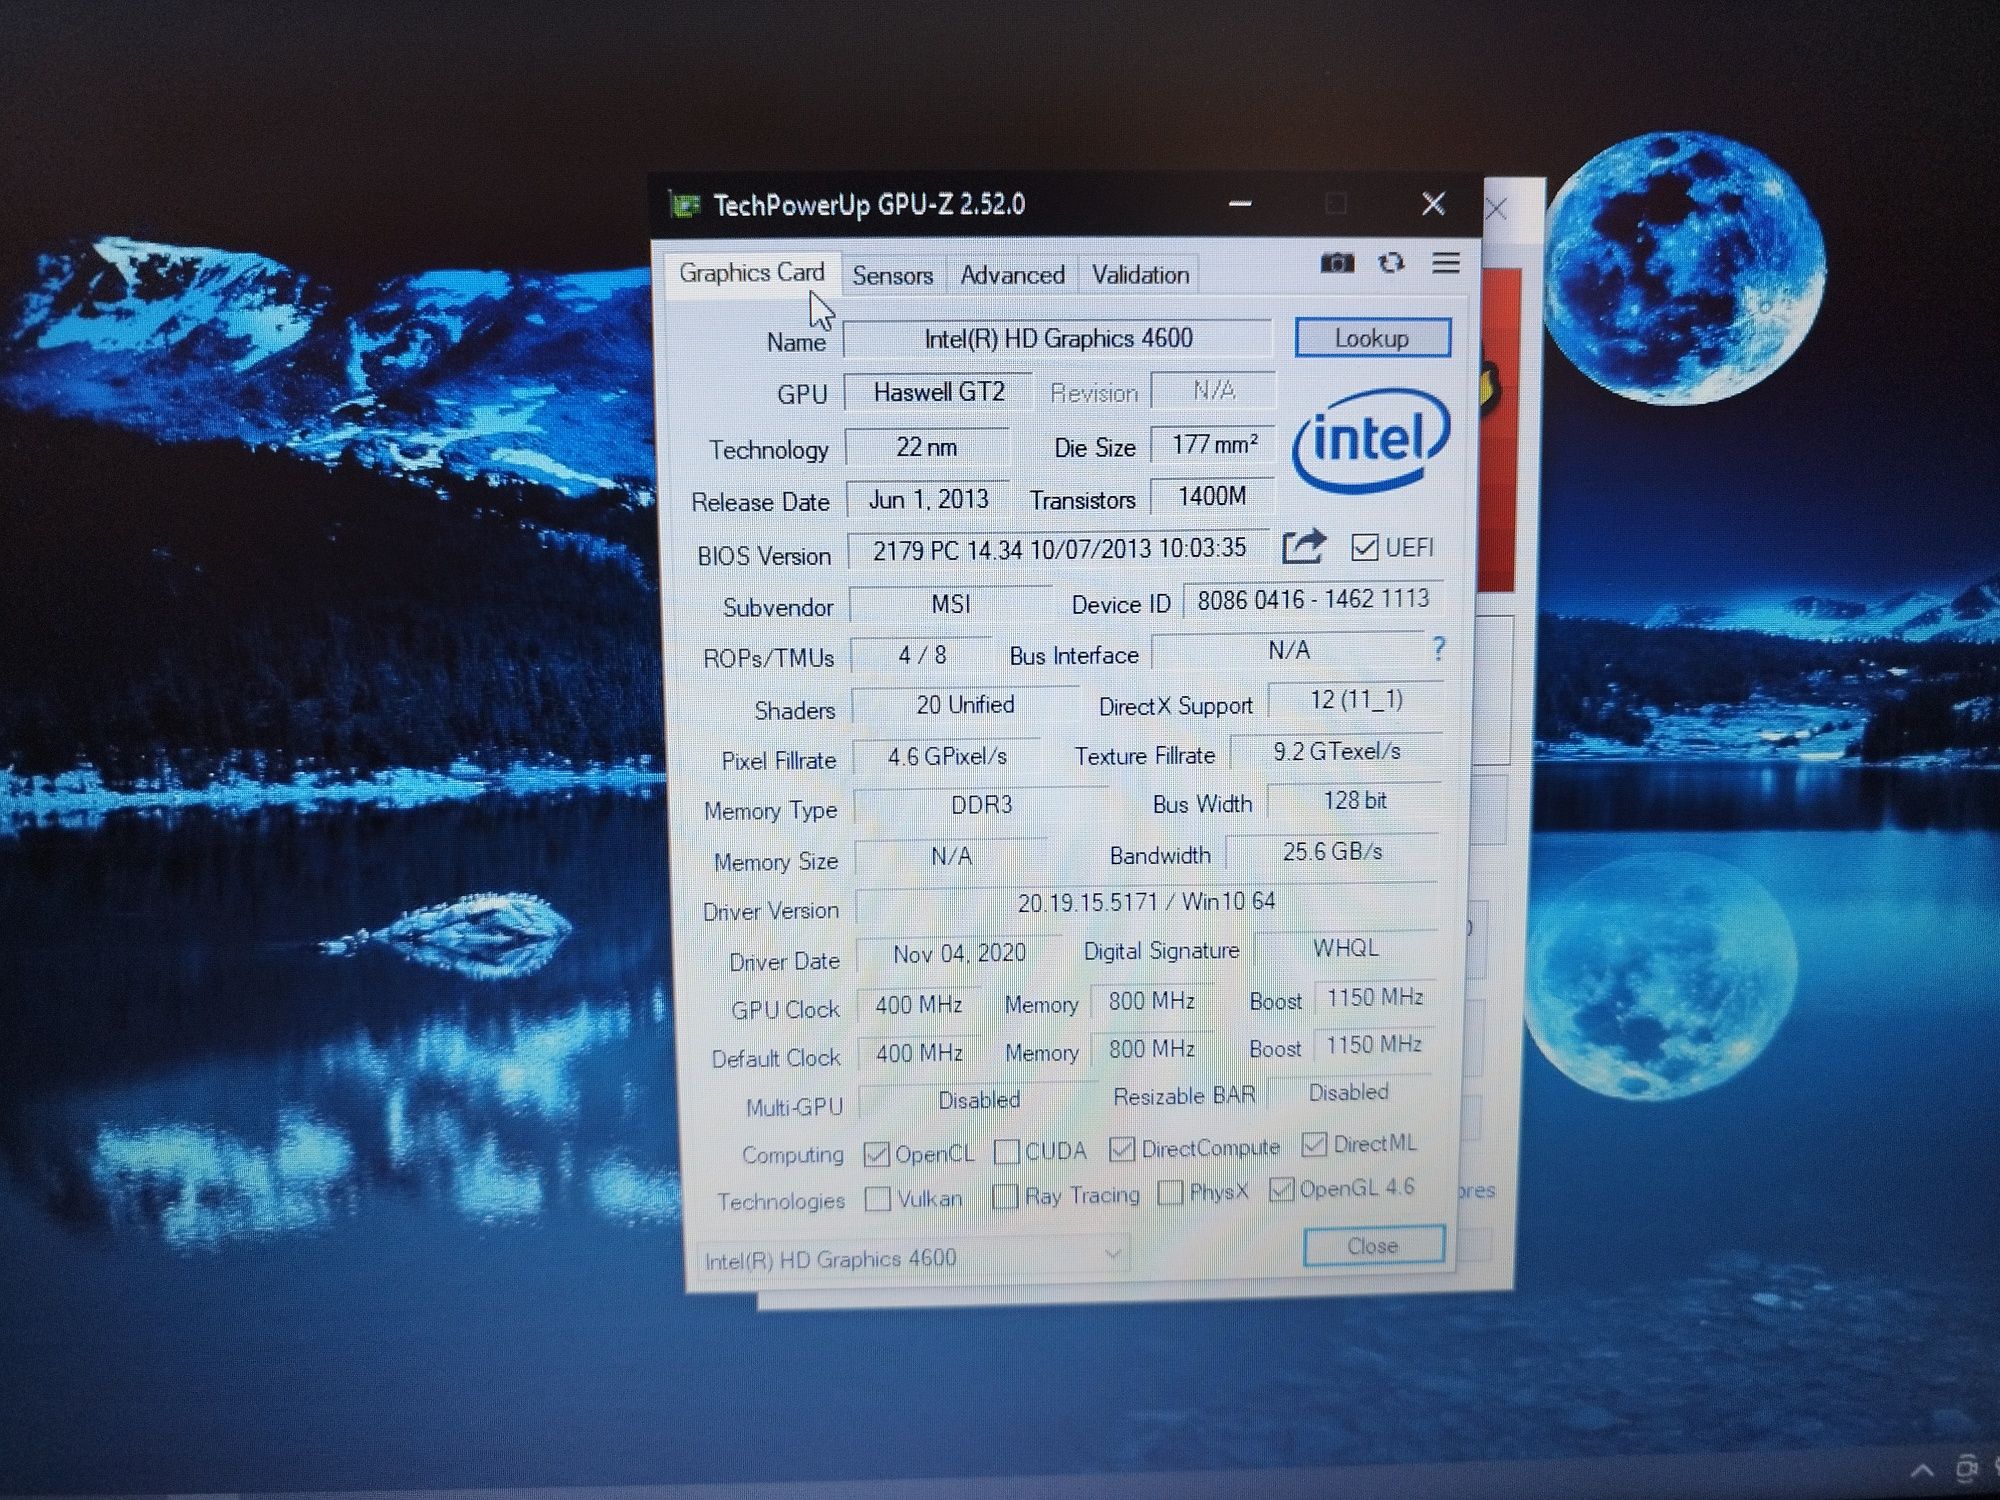
Task: Click the Name field showing HD Graphics 4600
Action: coord(1058,339)
